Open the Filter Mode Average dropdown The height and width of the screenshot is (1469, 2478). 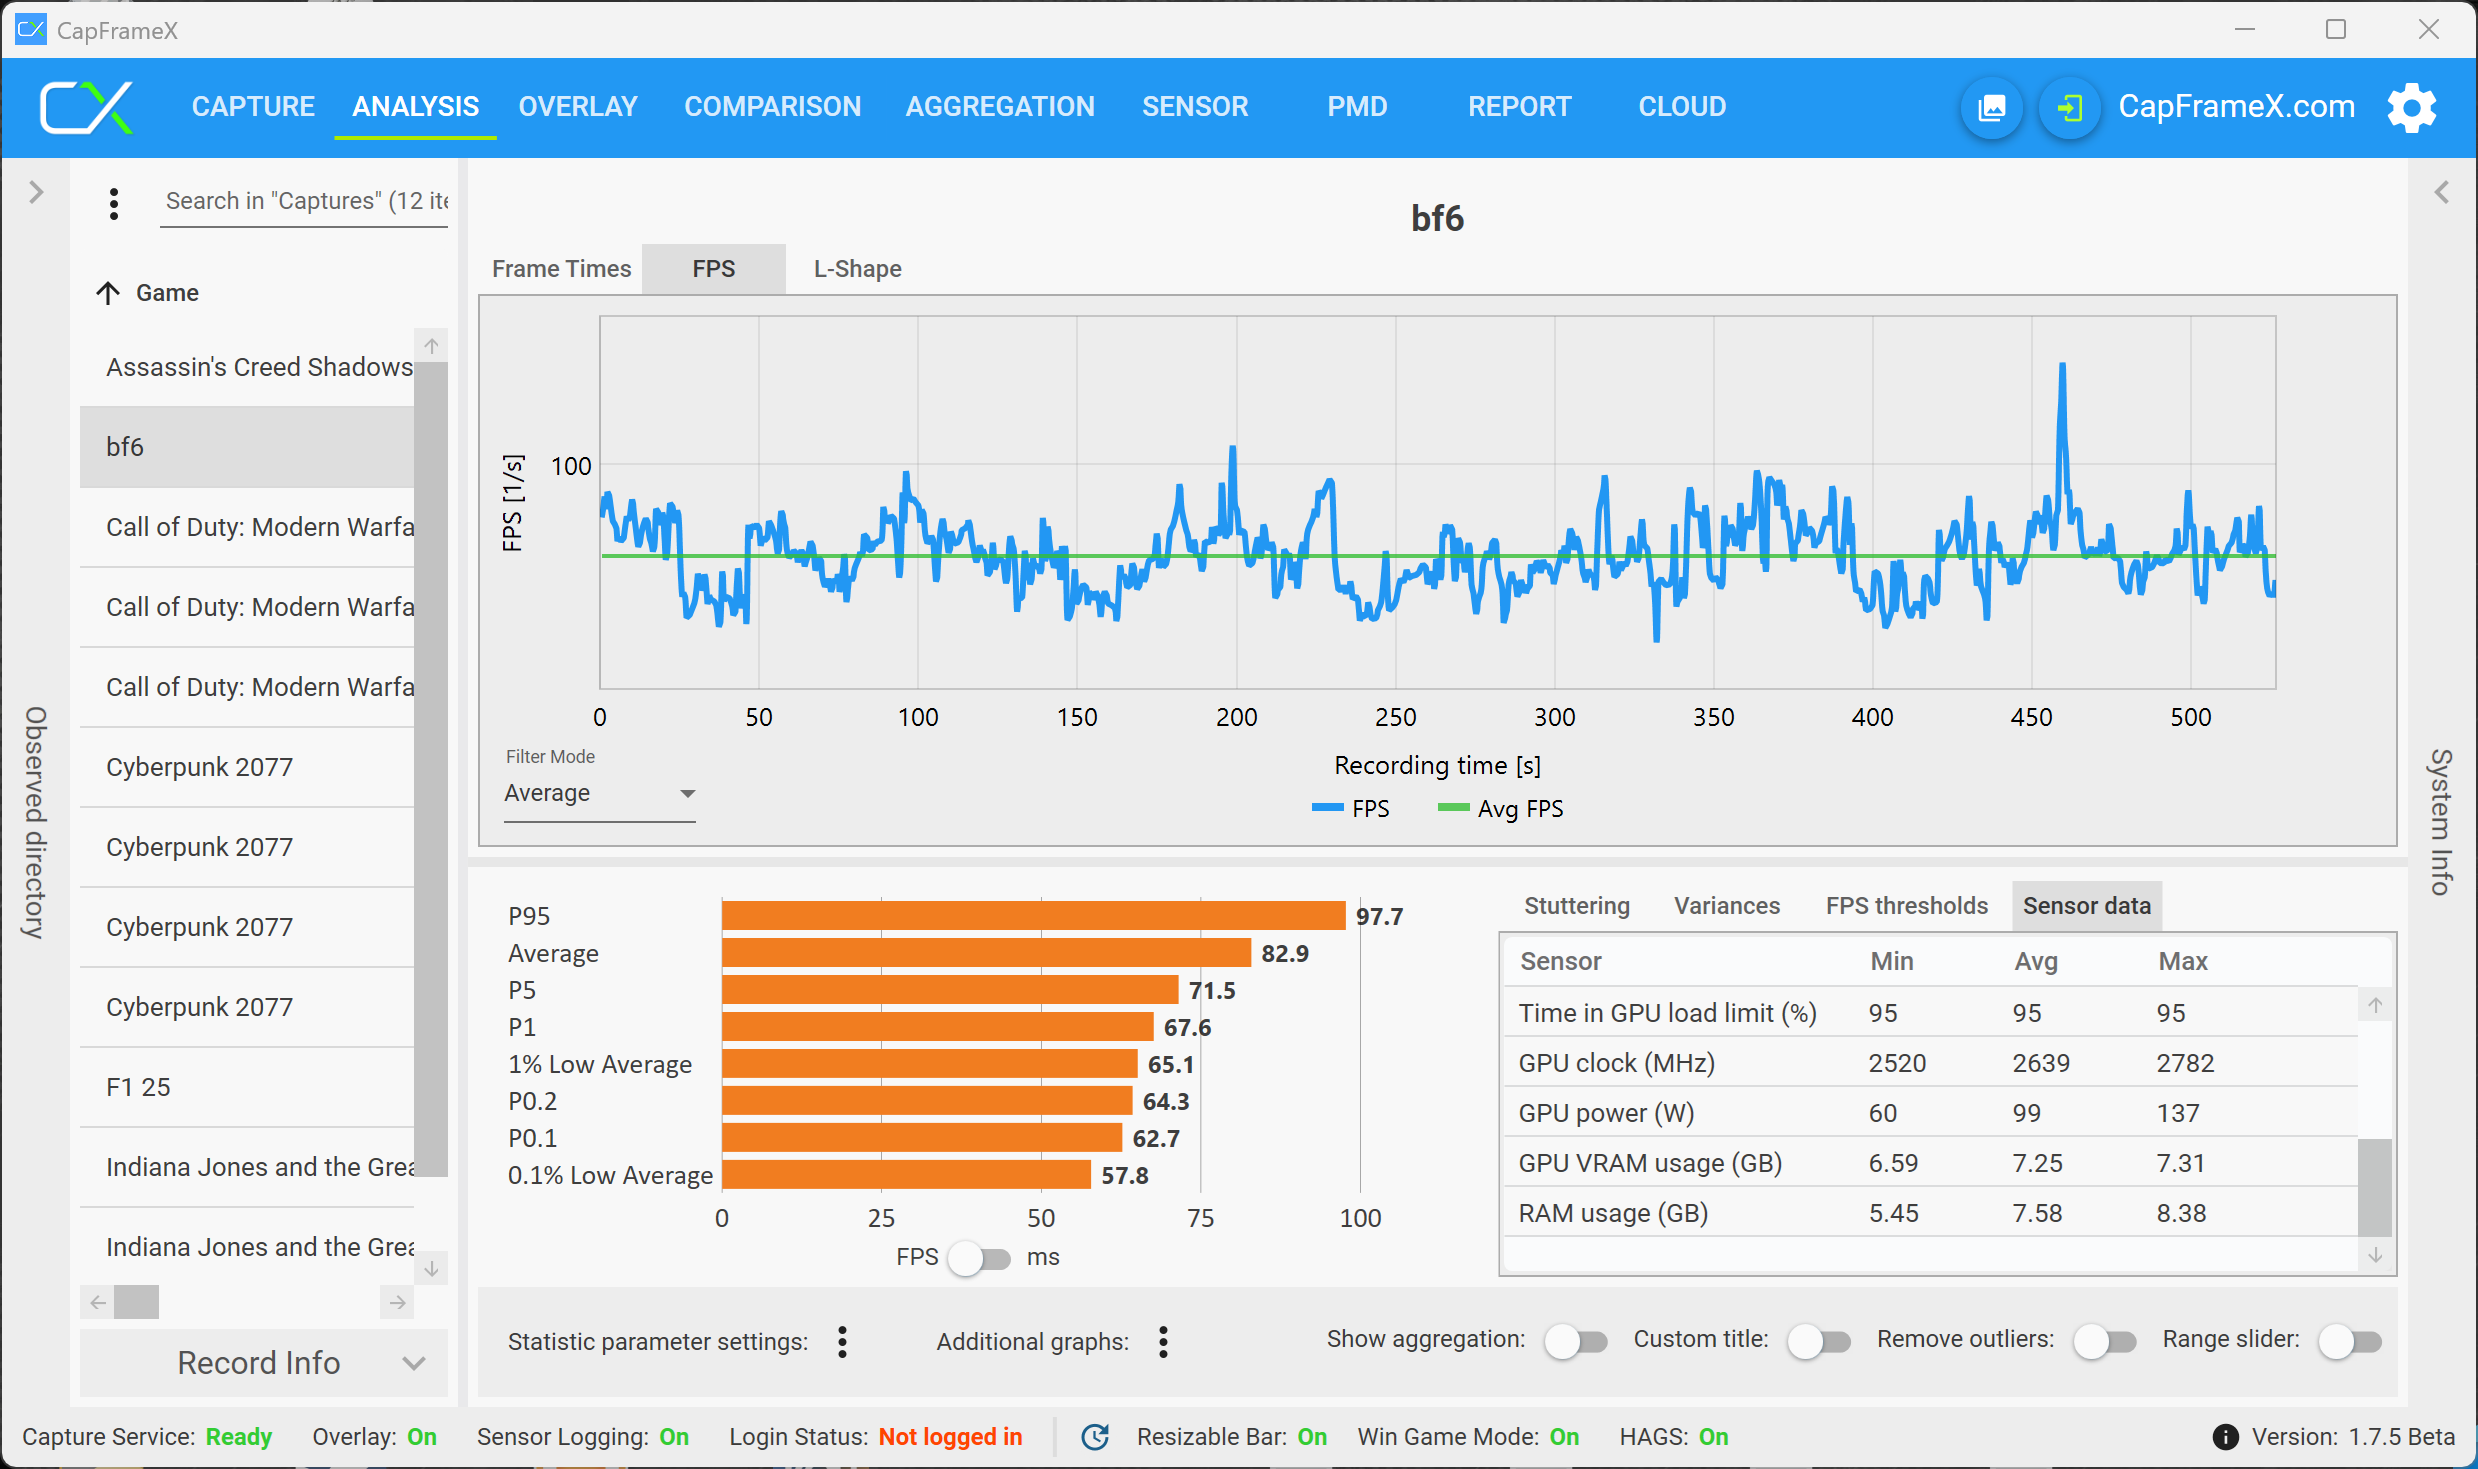[599, 793]
